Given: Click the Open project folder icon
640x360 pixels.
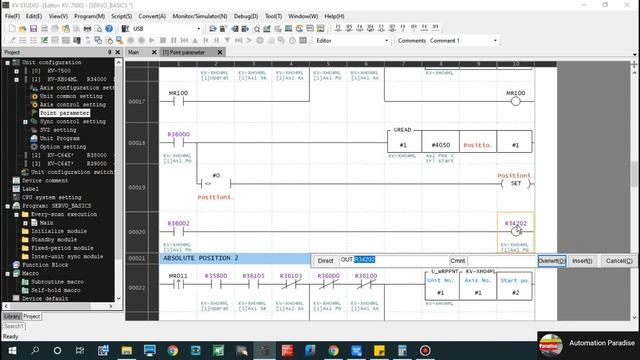Looking at the screenshot, I should point(22,29).
